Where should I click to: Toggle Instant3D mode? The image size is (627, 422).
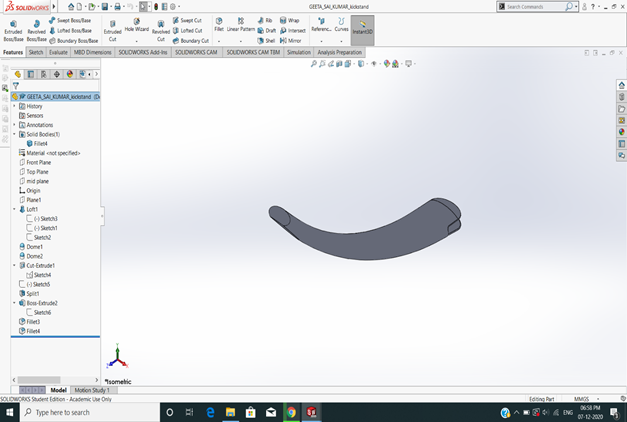coord(362,30)
